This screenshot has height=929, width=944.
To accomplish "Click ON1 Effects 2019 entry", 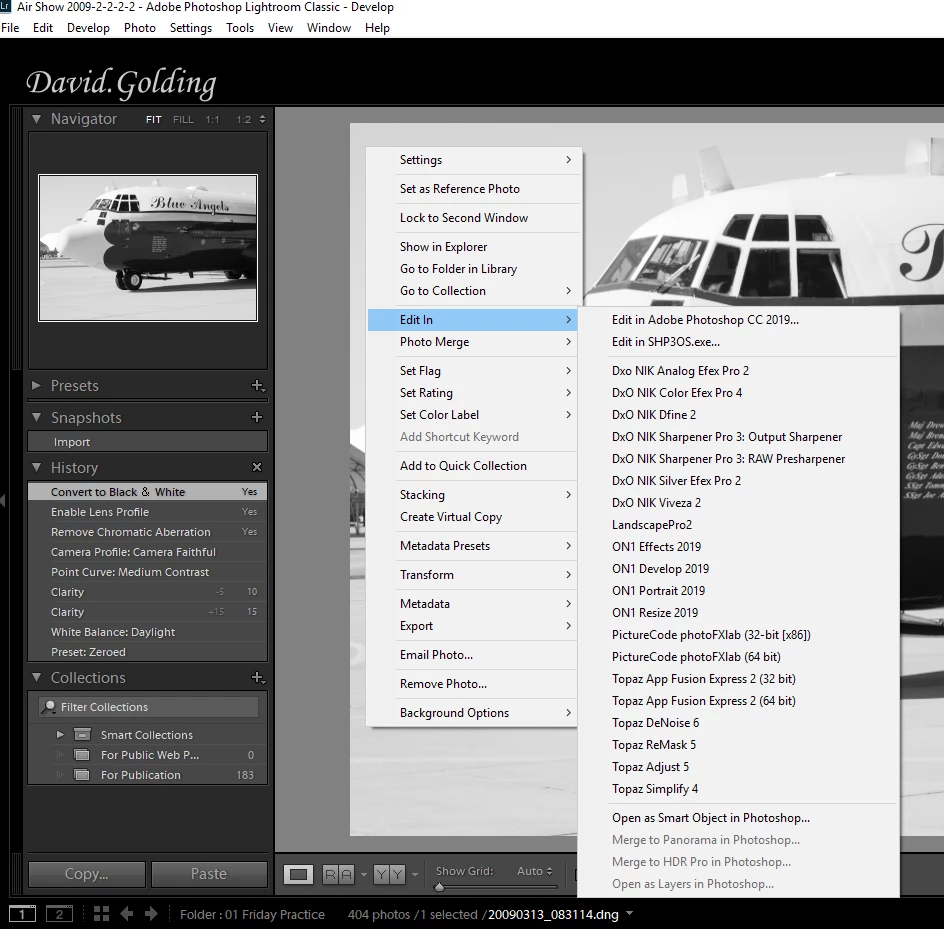I will click(738, 547).
